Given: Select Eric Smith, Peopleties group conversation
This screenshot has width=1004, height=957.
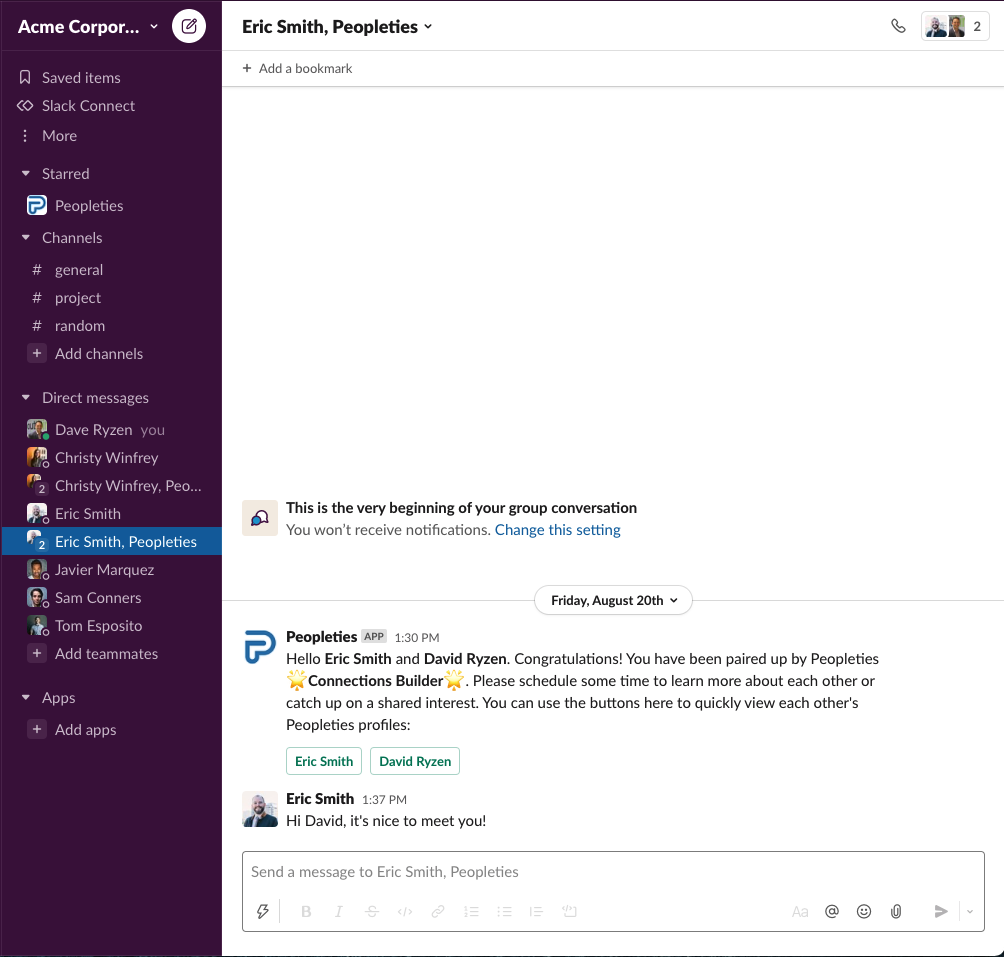Looking at the screenshot, I should pyautogui.click(x=111, y=542).
